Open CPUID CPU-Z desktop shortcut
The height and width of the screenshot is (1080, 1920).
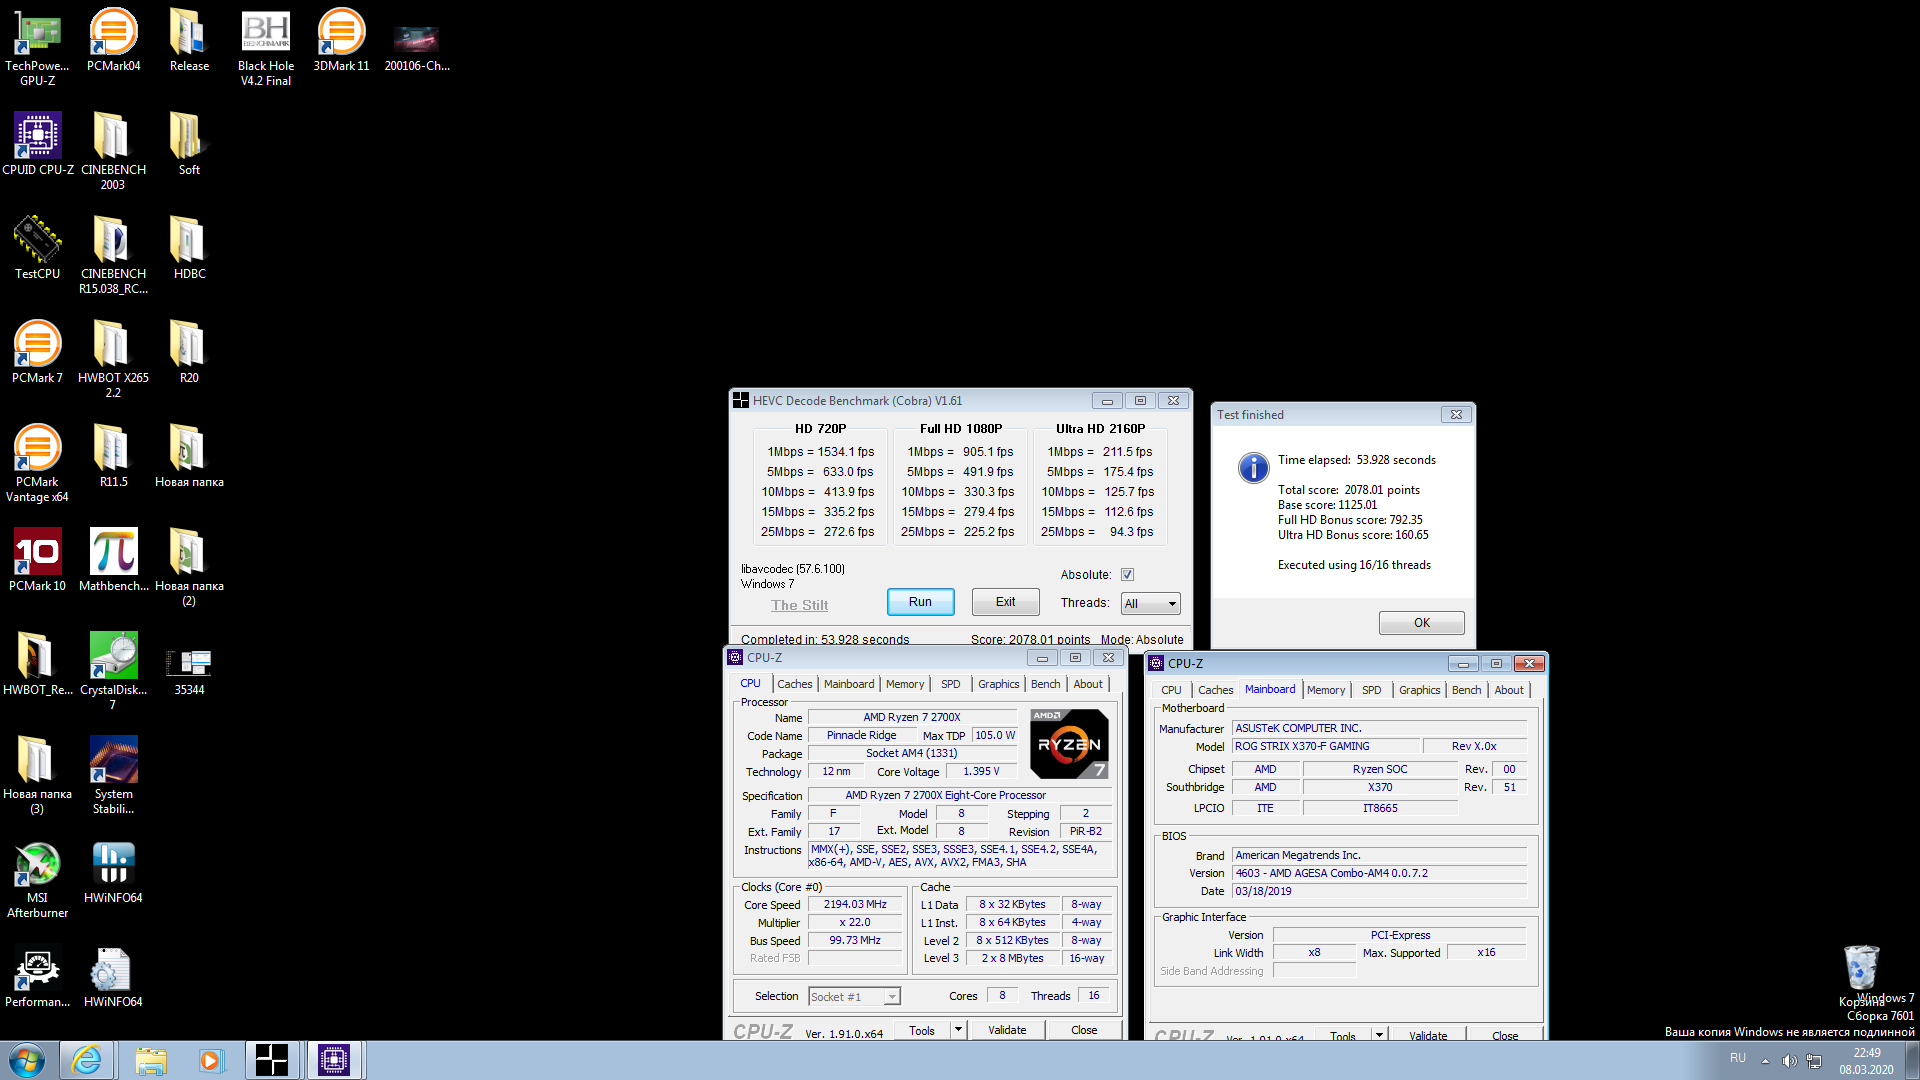tap(37, 143)
